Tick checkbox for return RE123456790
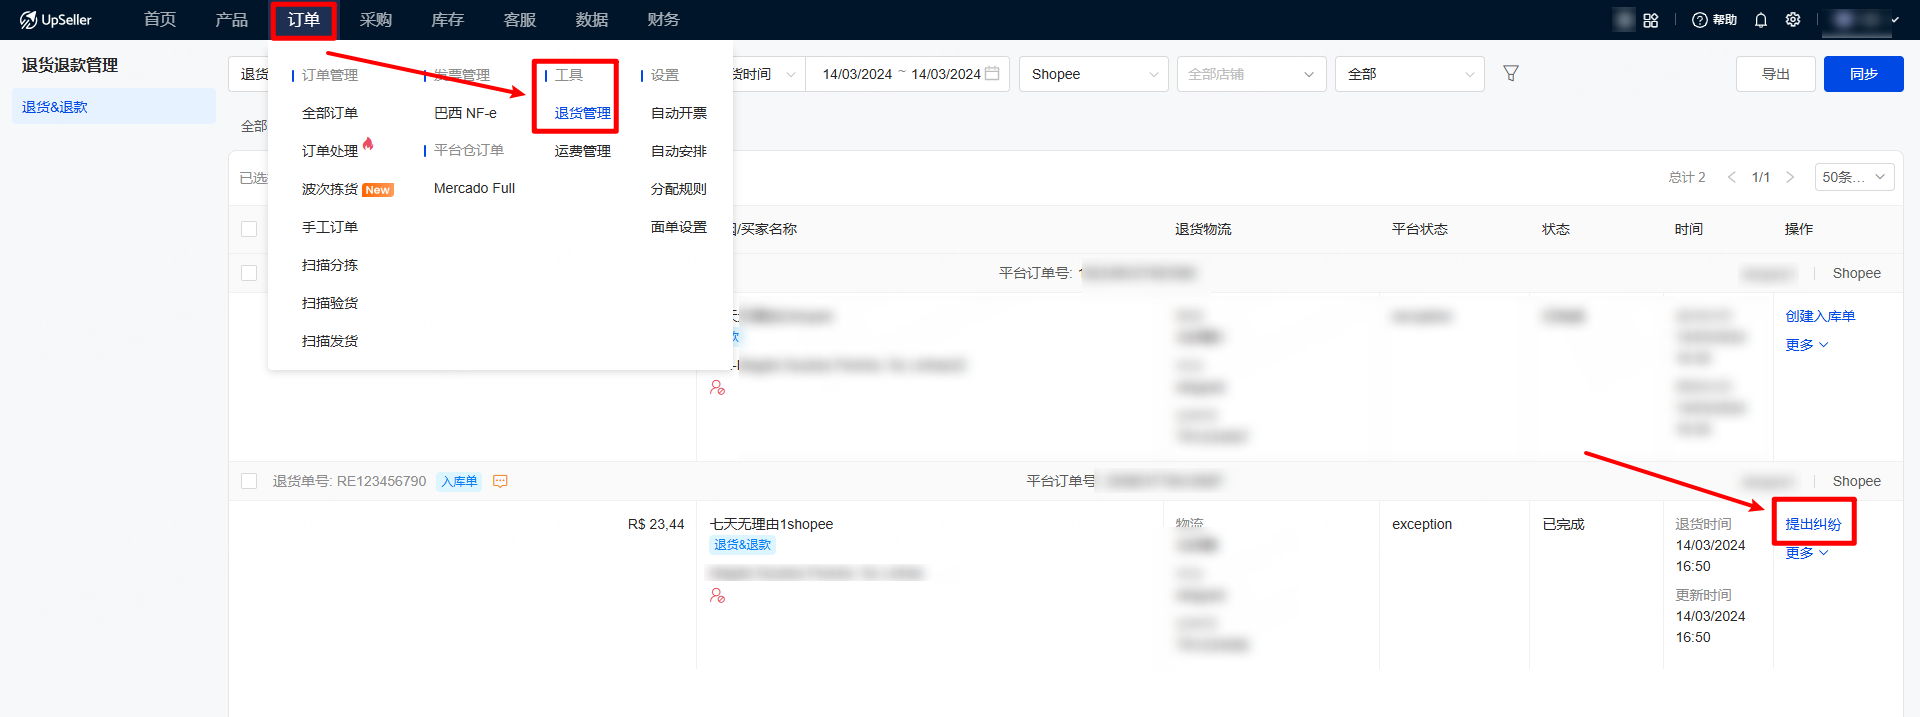The width and height of the screenshot is (1920, 717). (x=249, y=481)
